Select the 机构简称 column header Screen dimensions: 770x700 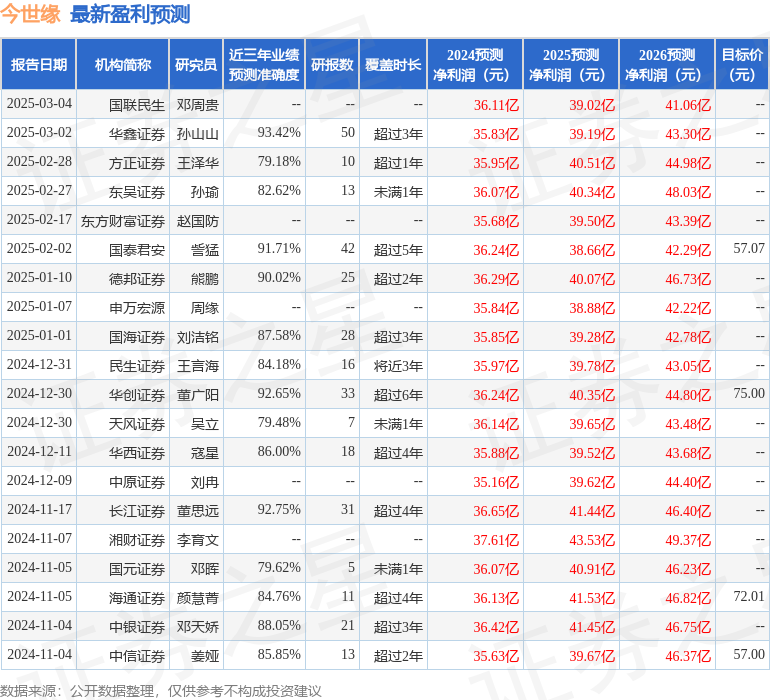[x=123, y=64]
